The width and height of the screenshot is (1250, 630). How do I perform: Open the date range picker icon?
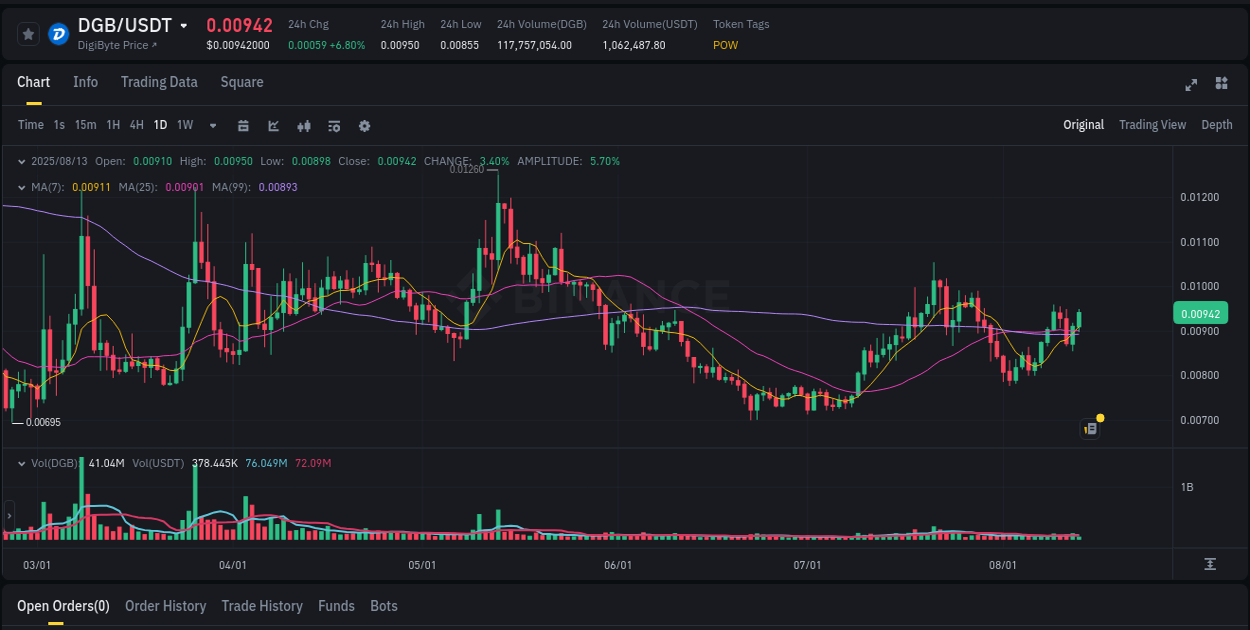point(243,126)
